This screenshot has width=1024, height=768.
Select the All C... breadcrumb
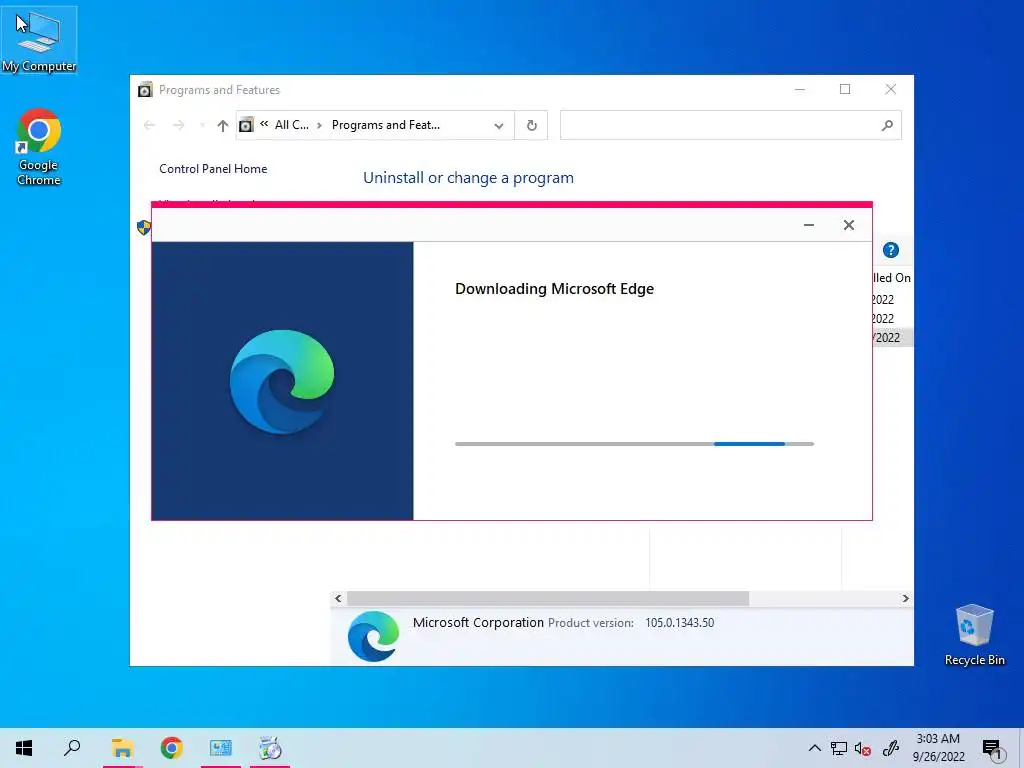291,125
